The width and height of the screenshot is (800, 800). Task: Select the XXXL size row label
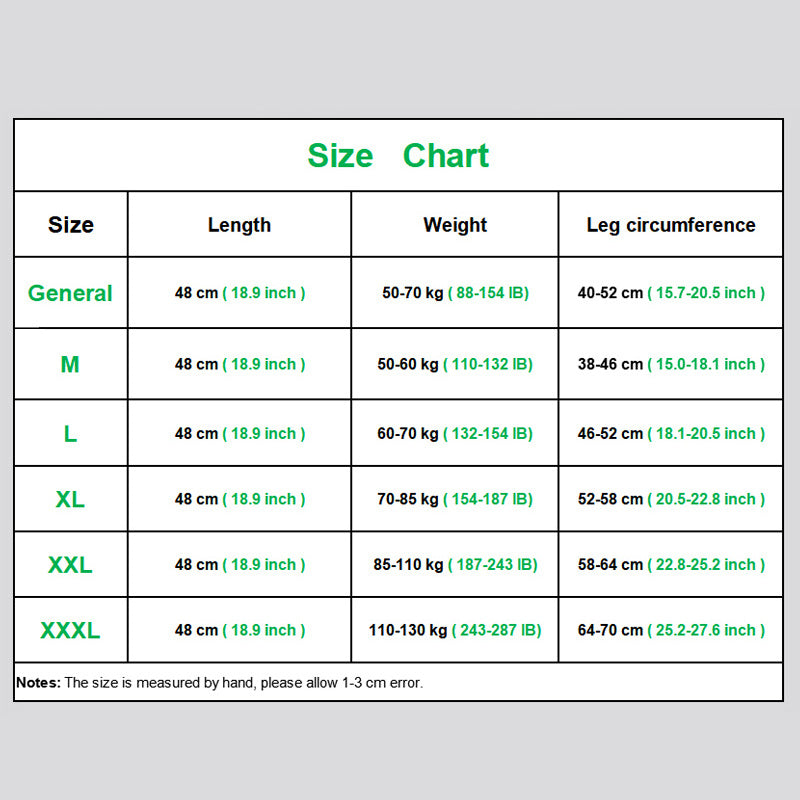pos(70,631)
